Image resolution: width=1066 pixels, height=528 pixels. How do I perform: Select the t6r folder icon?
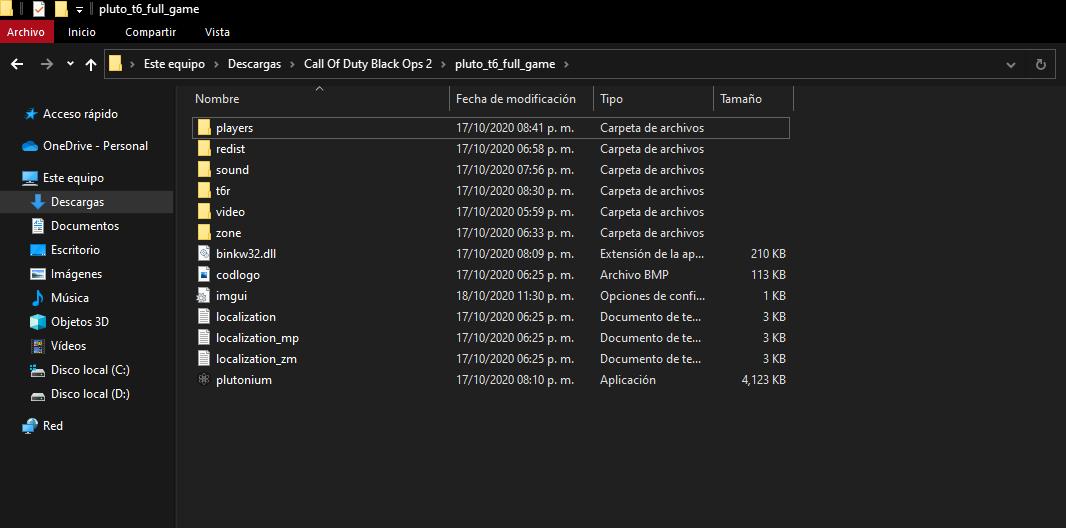point(204,191)
